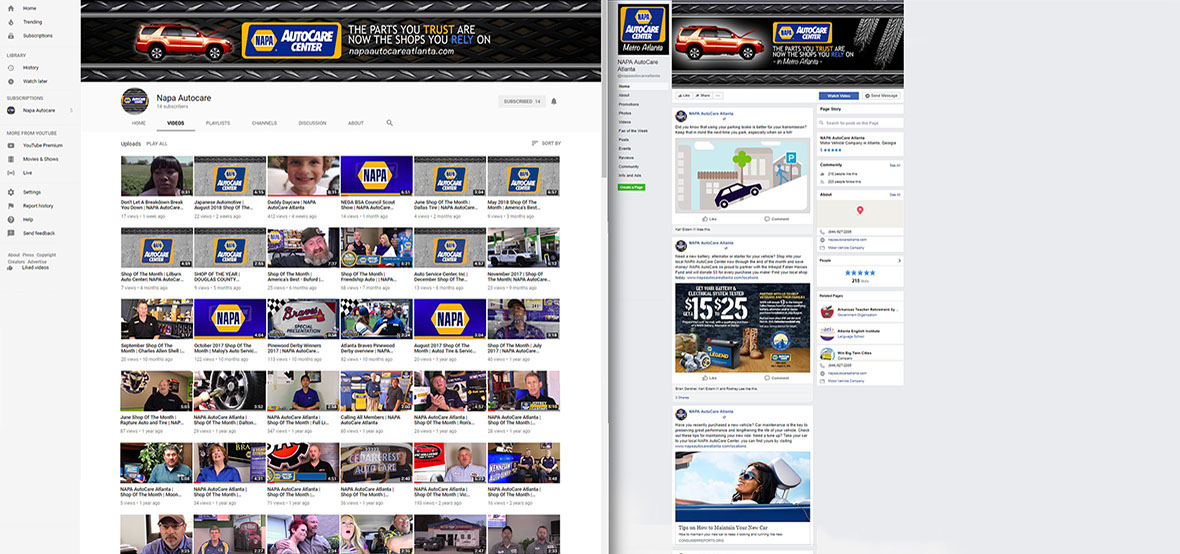
Task: Click the YouTube Home icon in sidebar
Action: pos(11,7)
